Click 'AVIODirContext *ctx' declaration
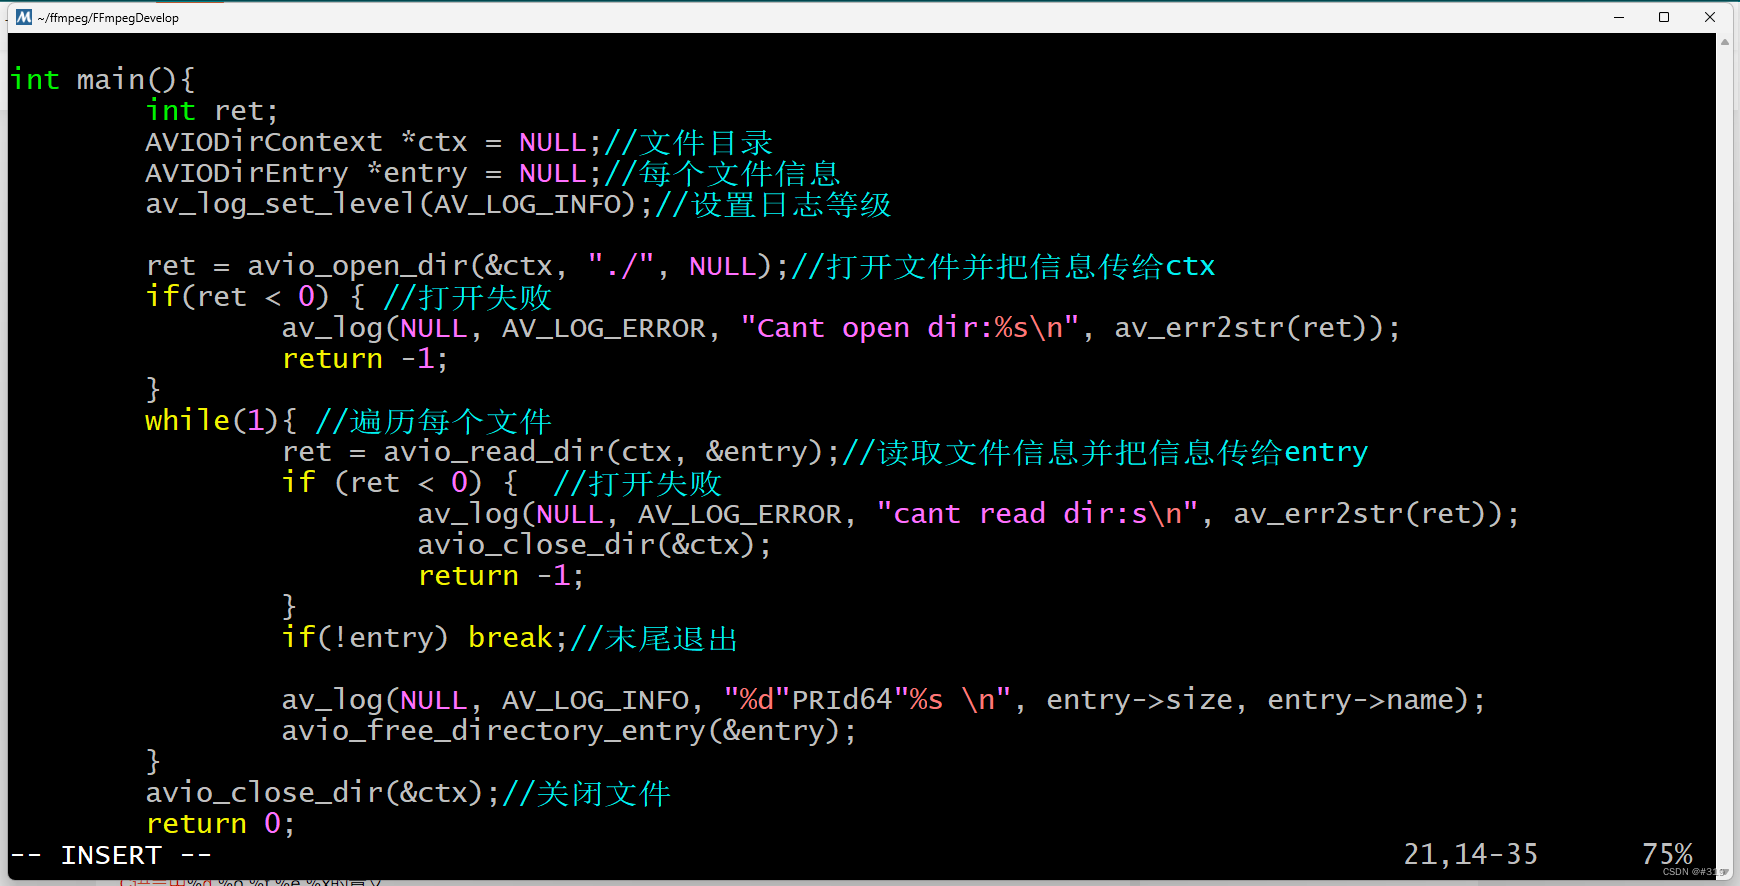 [x=306, y=142]
